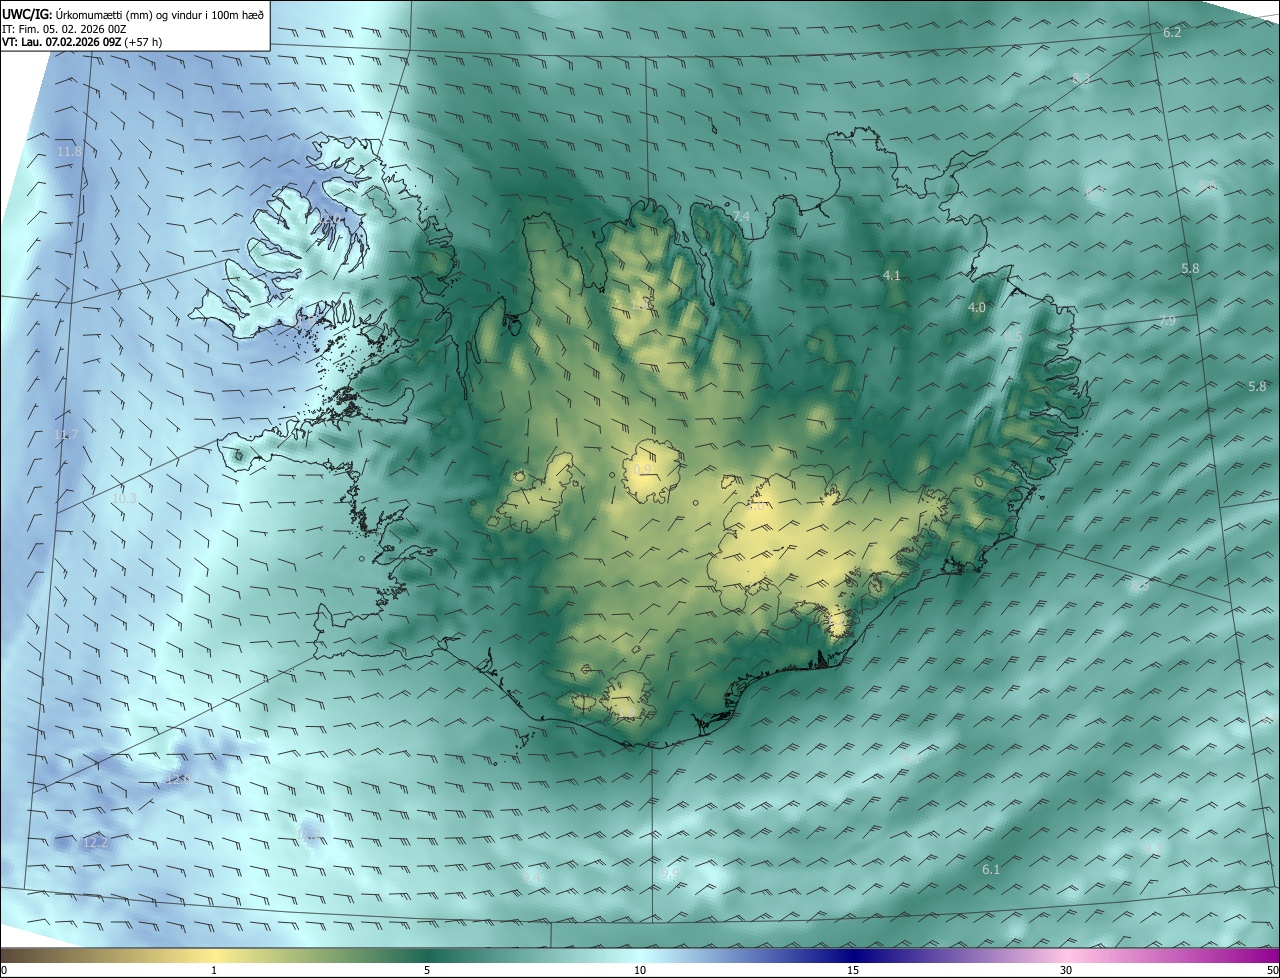The image size is (1280, 978).
Task: Click the 7.9 value label on the map
Action: coord(1167,320)
